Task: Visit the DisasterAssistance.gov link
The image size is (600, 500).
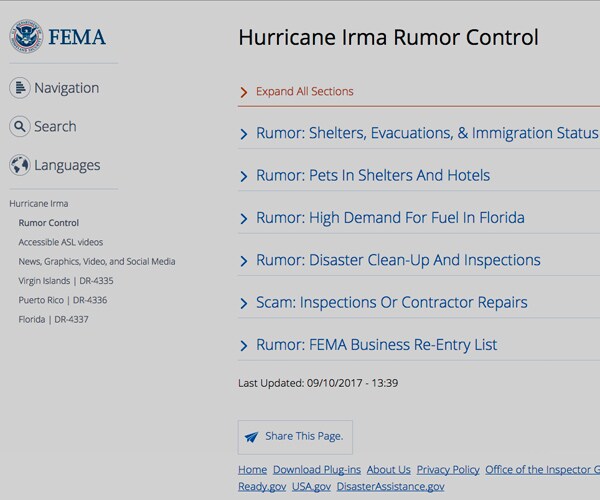Action: pyautogui.click(x=390, y=486)
